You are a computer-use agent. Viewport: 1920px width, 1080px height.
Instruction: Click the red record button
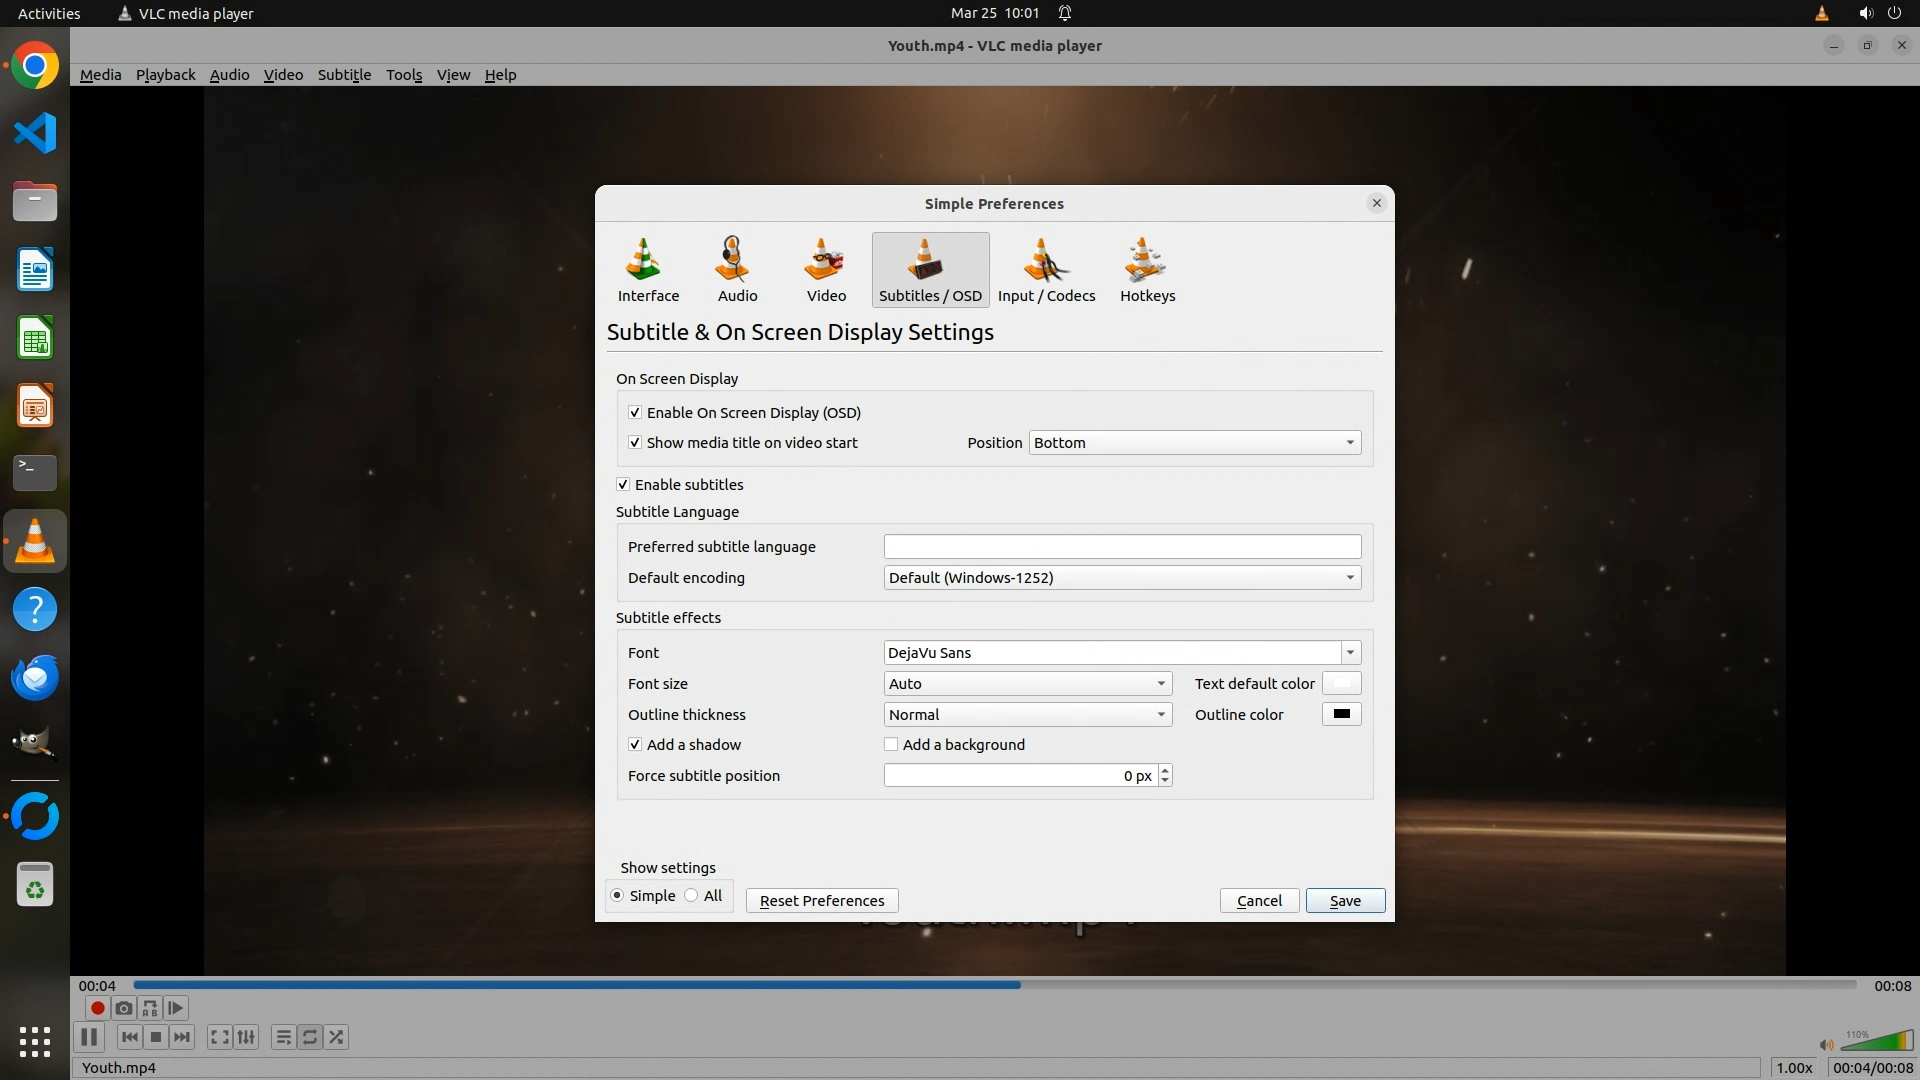pos(97,1008)
